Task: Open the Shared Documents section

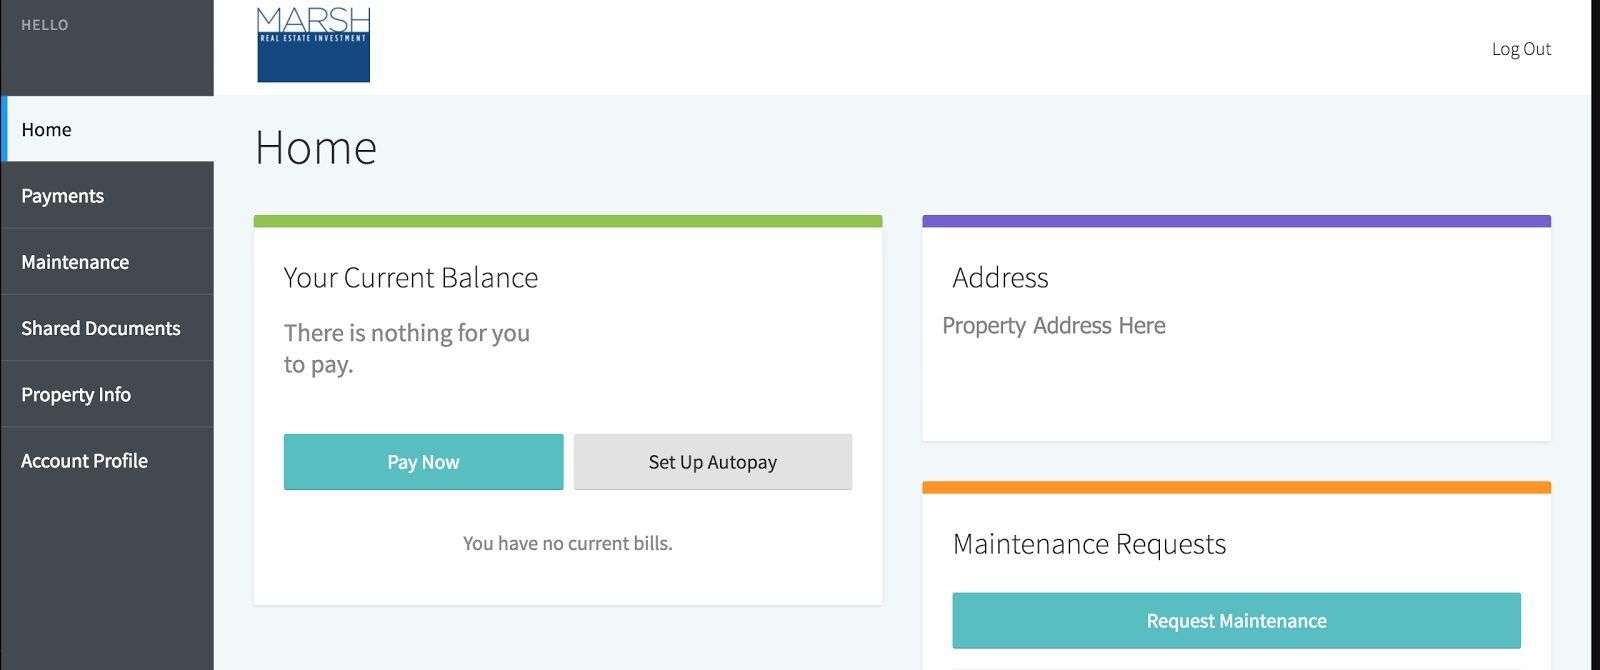Action: coord(100,327)
